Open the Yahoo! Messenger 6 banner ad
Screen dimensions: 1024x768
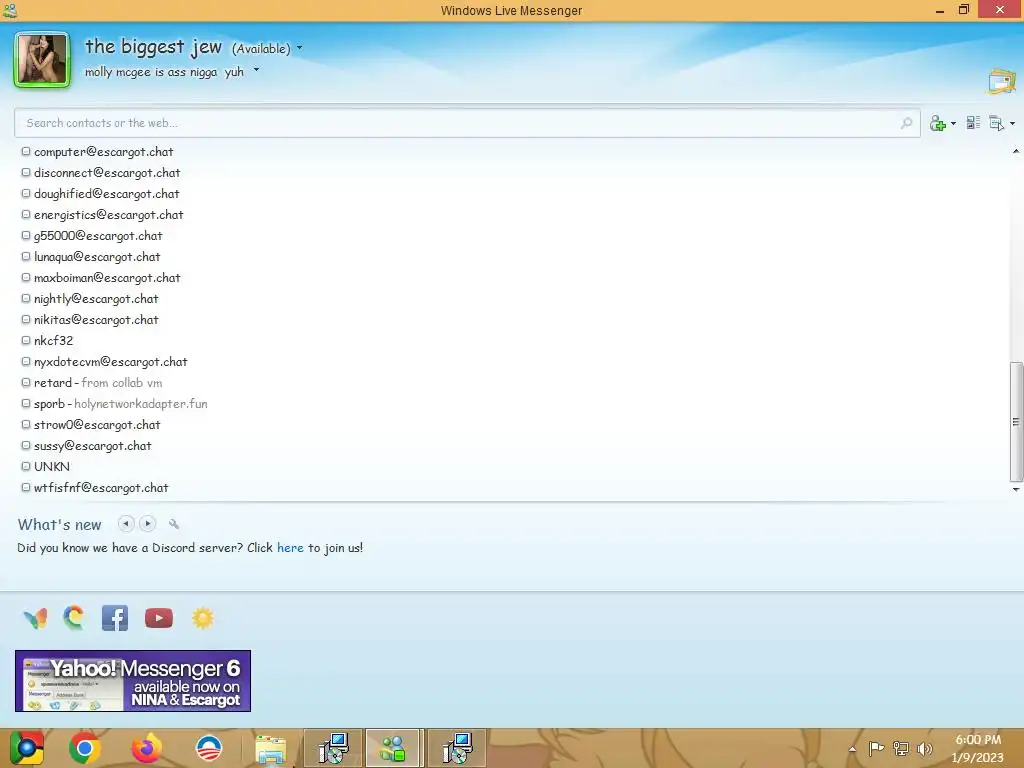coord(133,680)
